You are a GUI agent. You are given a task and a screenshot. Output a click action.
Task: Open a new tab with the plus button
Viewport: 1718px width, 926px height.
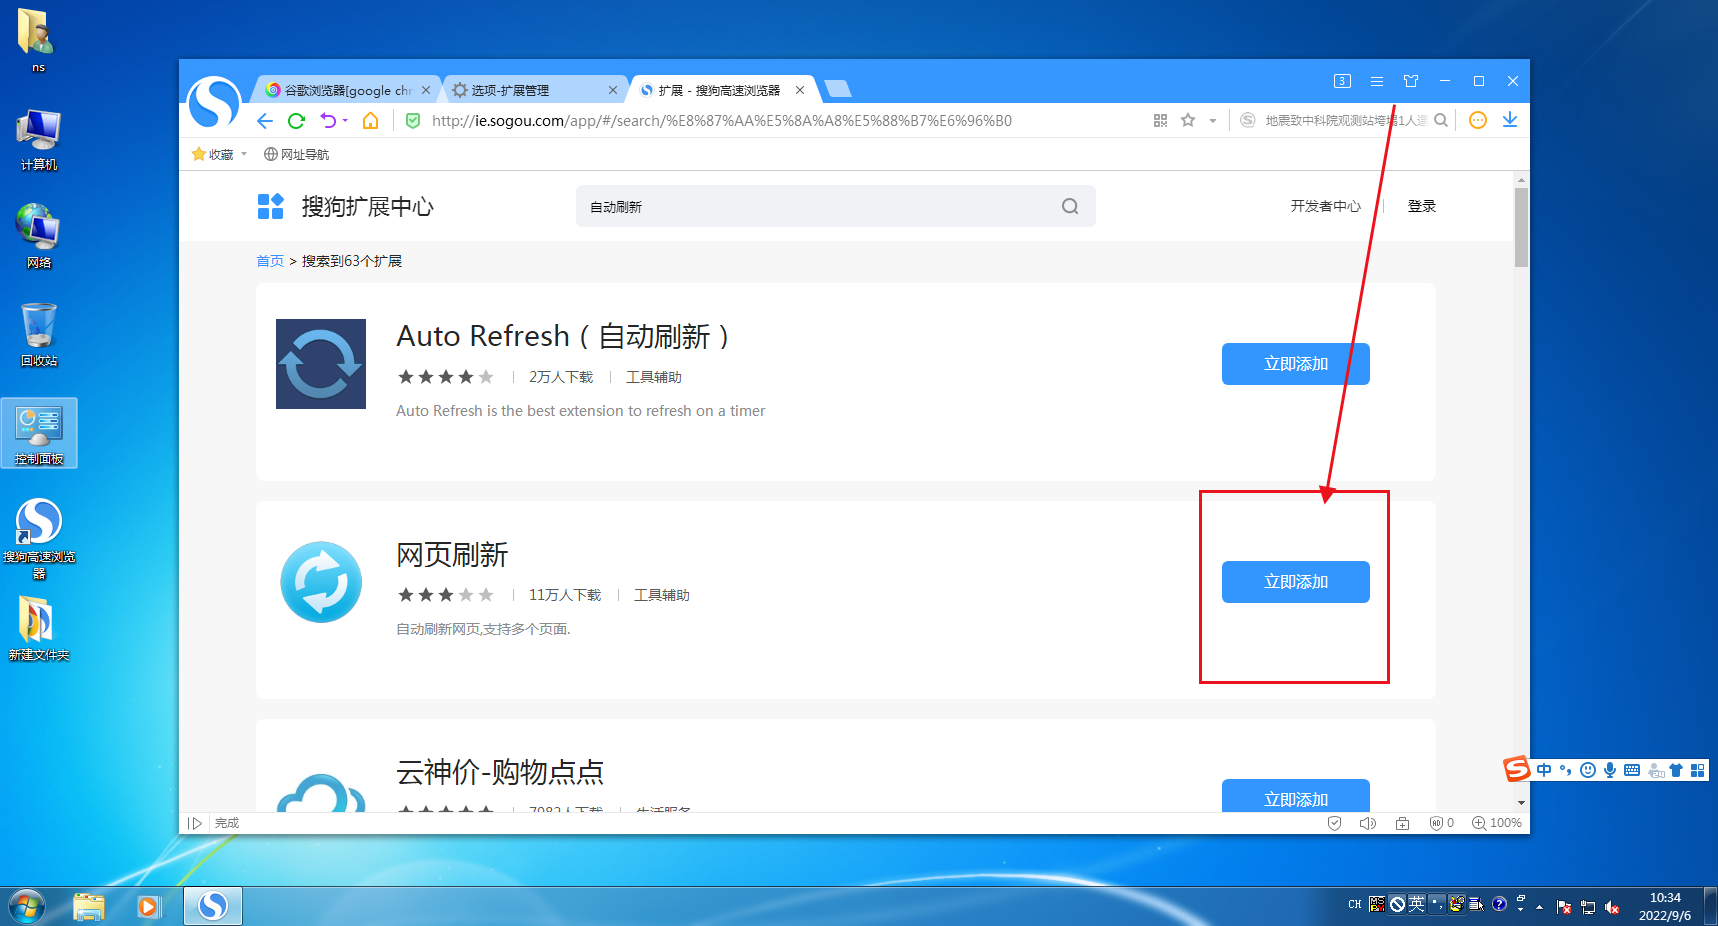(838, 89)
